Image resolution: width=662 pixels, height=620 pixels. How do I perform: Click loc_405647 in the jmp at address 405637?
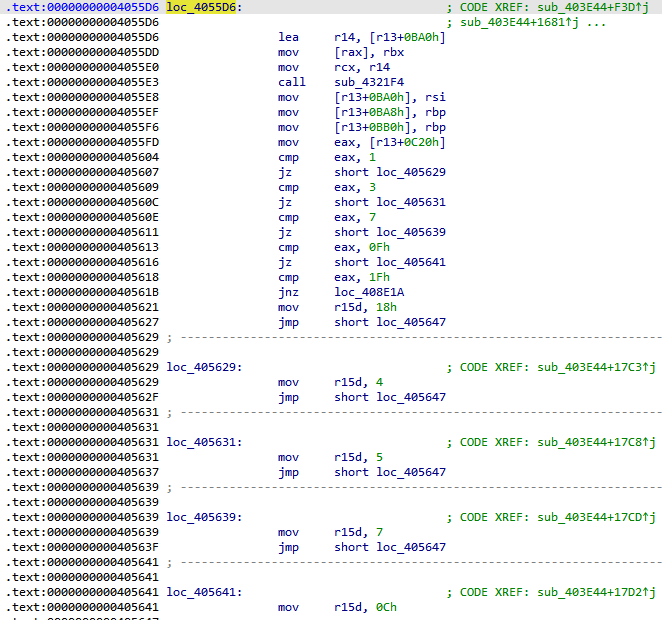411,472
